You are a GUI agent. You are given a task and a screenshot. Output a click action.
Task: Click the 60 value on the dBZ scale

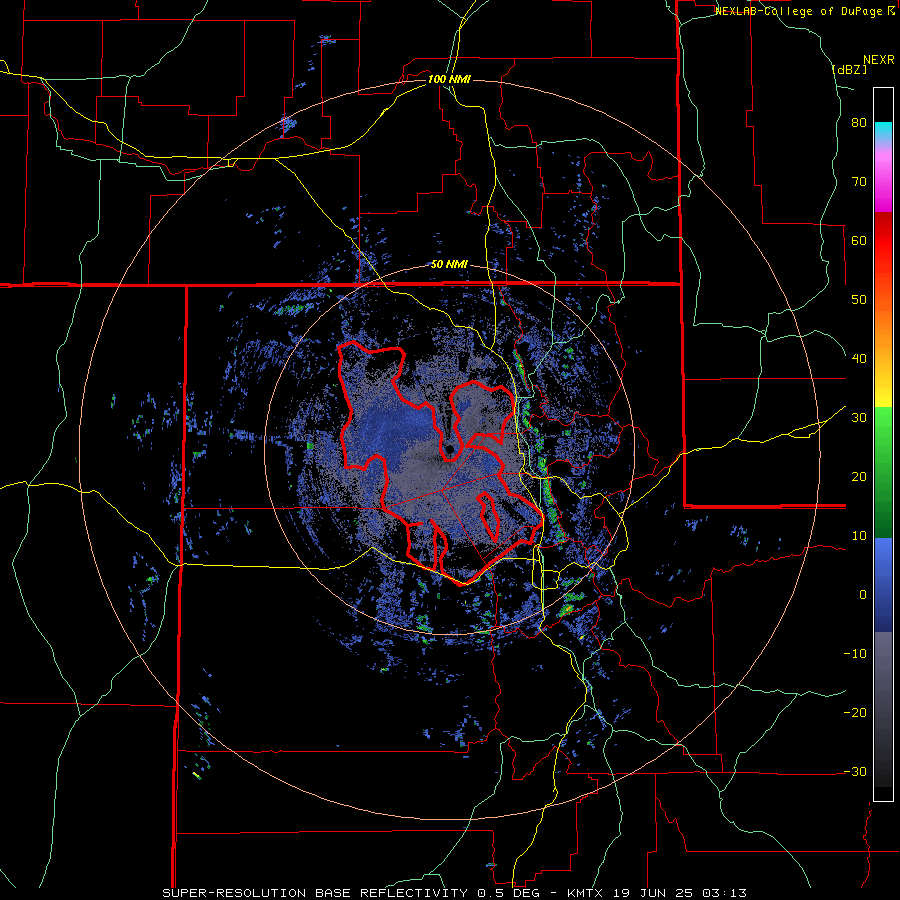click(x=859, y=240)
